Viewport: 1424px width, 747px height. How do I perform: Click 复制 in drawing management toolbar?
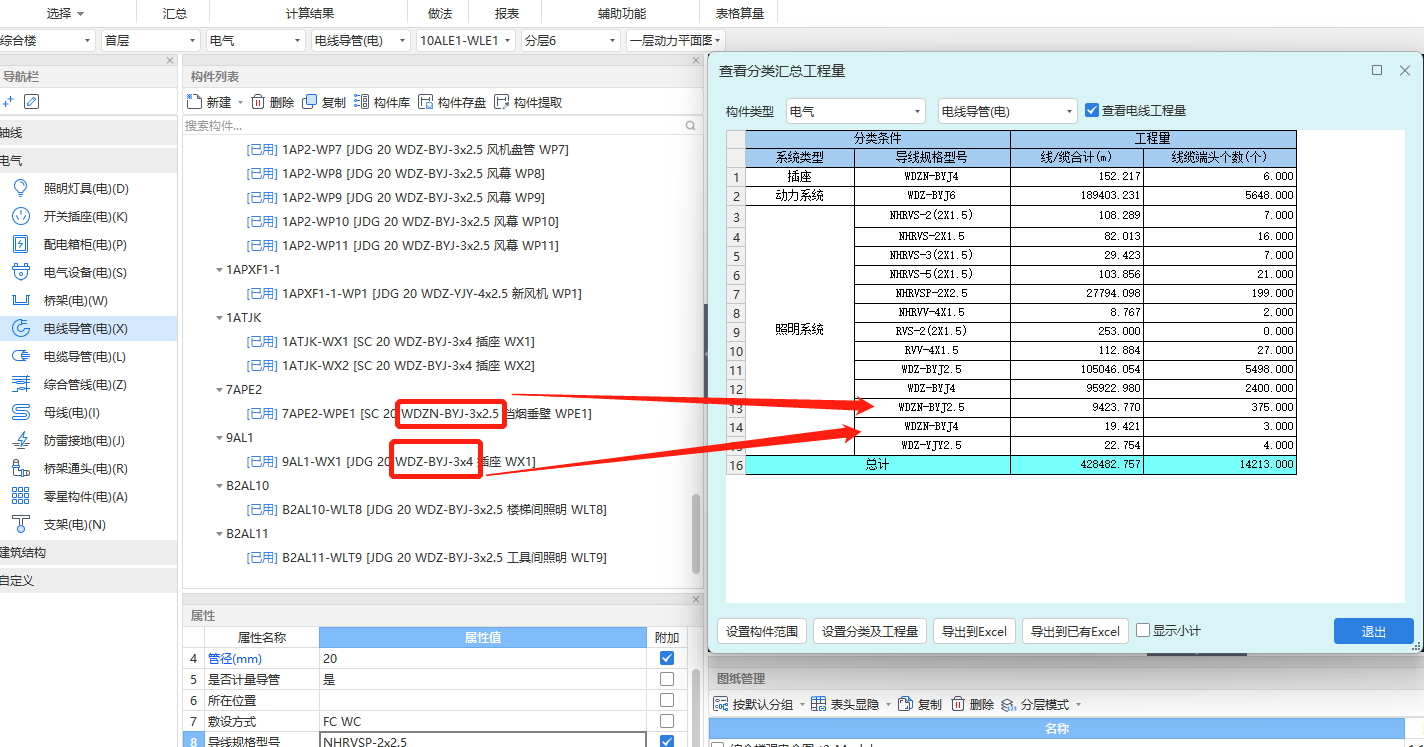(x=920, y=704)
